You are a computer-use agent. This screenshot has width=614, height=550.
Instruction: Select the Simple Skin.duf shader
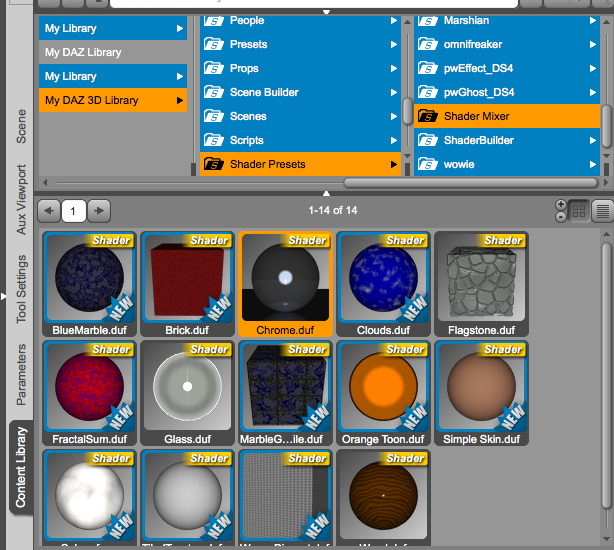(x=481, y=393)
